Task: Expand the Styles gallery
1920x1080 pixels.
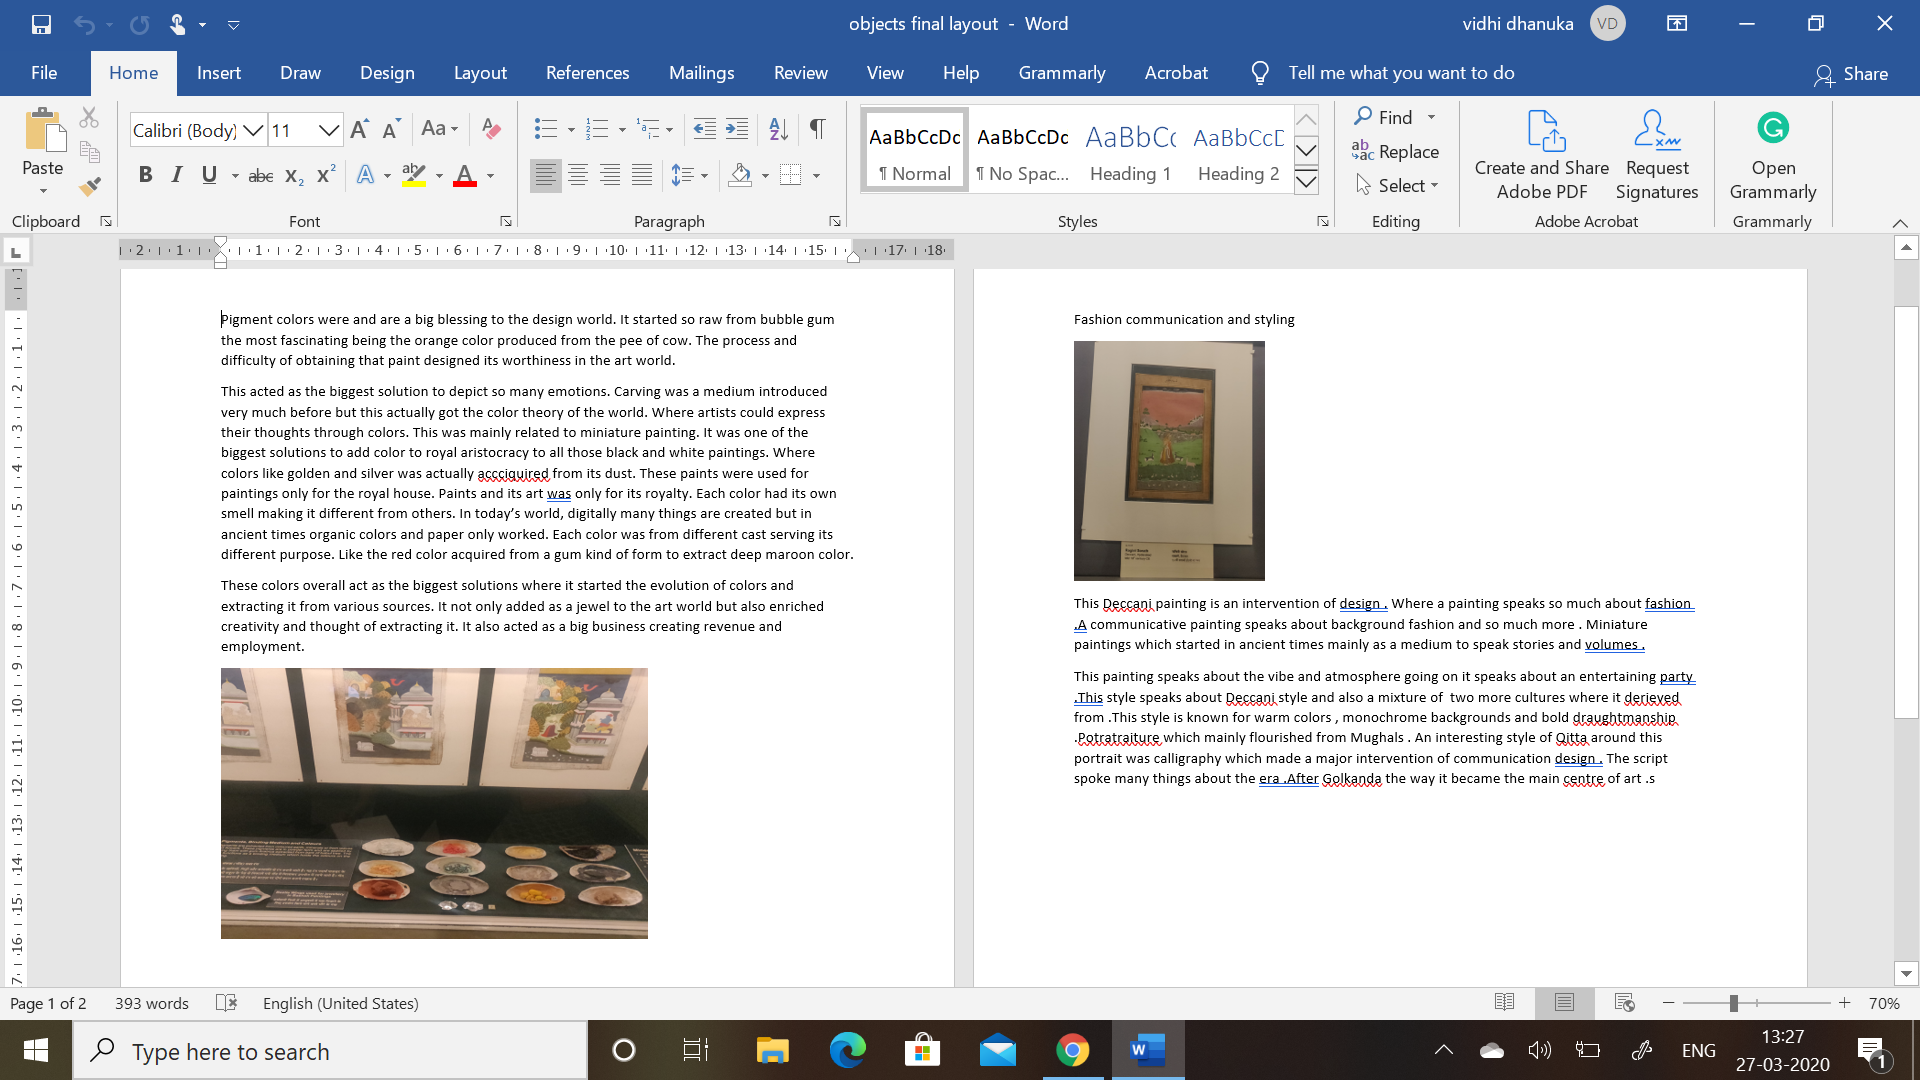Action: [x=1306, y=182]
